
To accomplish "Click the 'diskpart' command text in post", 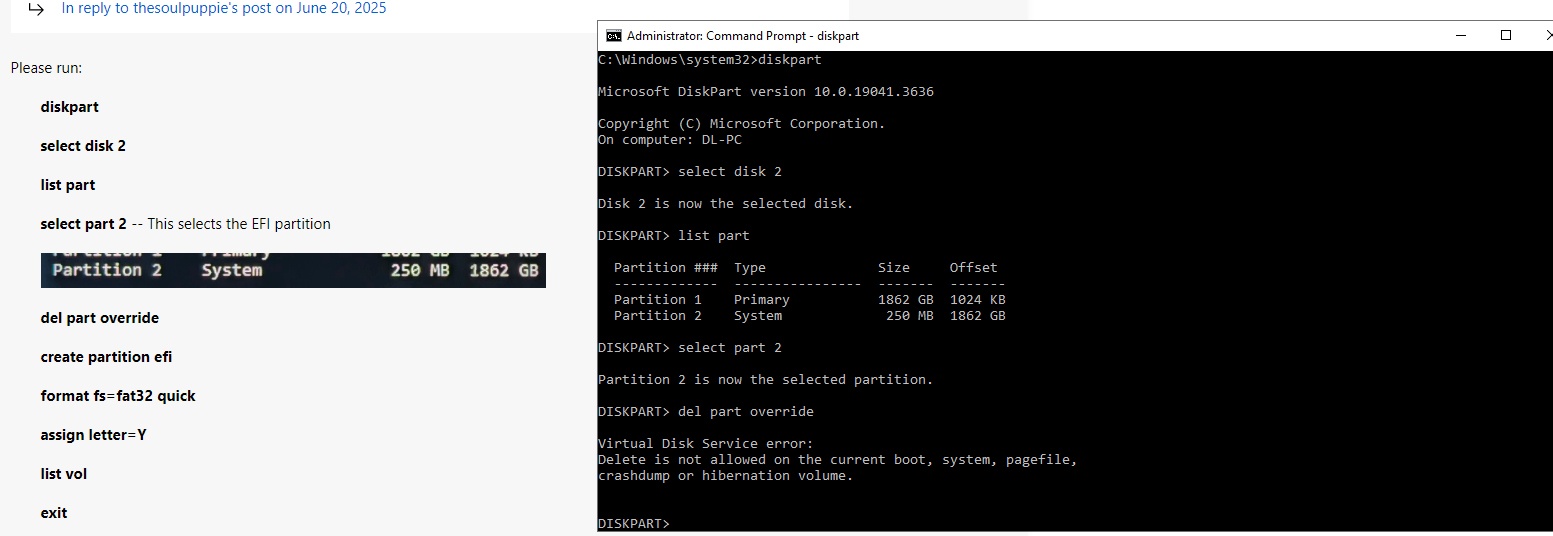I will click(70, 107).
